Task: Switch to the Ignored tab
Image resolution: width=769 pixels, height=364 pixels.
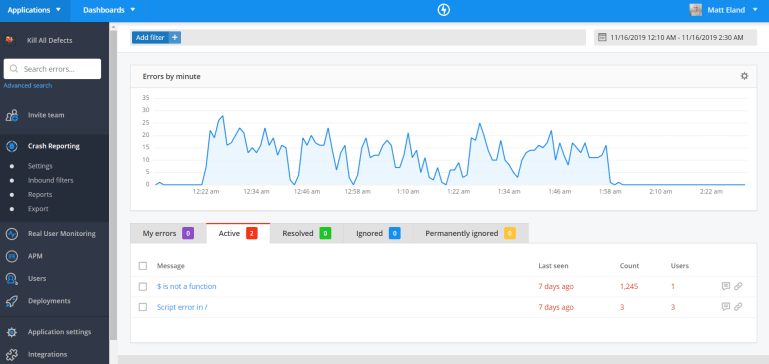Action: pos(378,234)
